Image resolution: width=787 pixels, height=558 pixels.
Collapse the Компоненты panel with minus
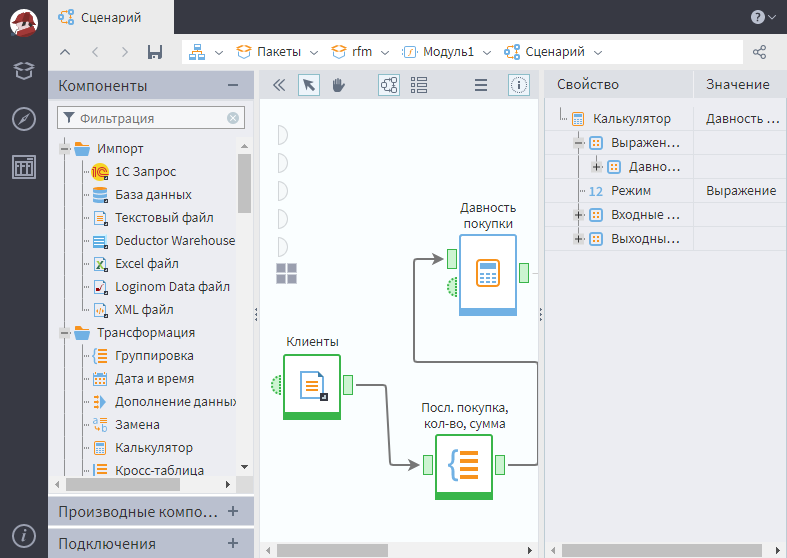(x=233, y=85)
